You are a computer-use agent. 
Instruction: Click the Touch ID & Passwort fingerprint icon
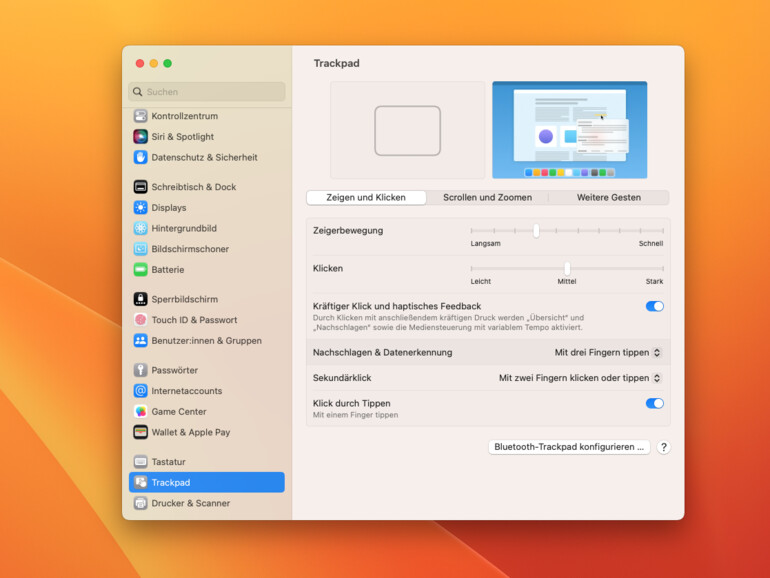coord(141,320)
